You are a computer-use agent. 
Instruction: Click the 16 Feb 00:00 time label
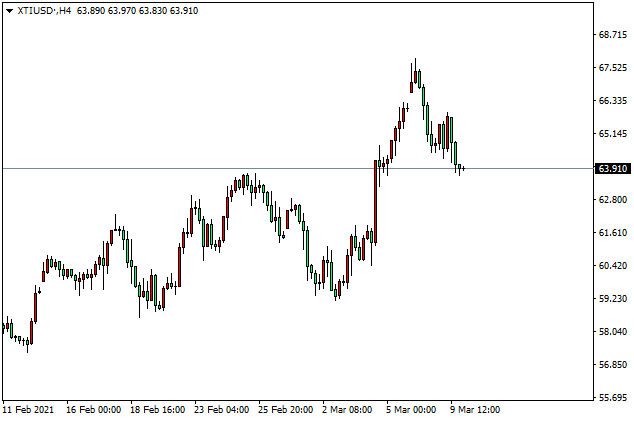pos(93,410)
